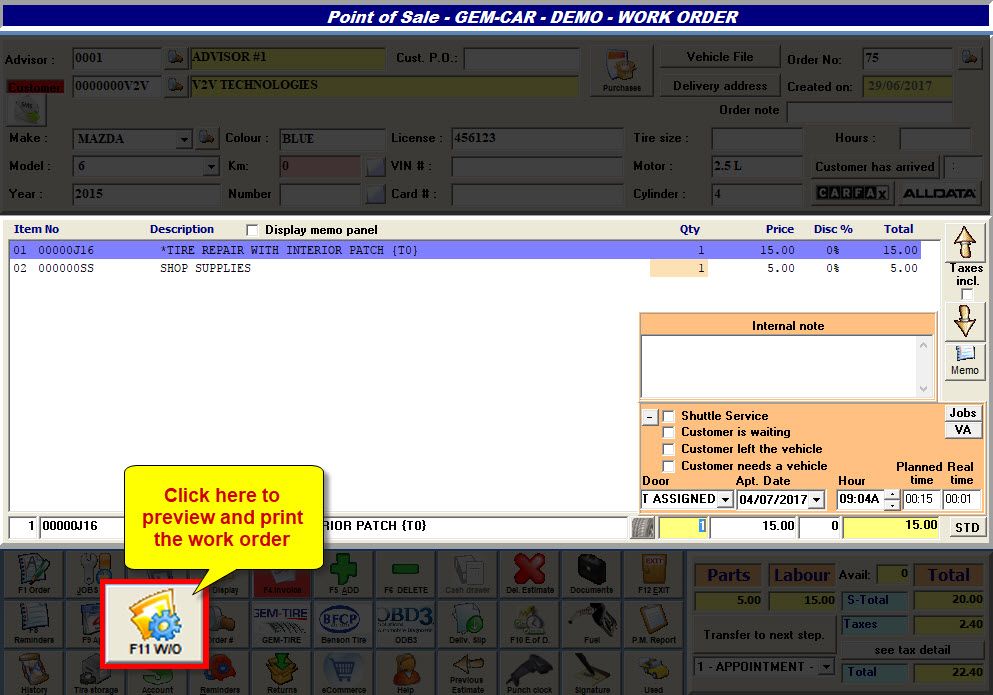The width and height of the screenshot is (993, 695).
Task: Click the lookup icon beside Make
Action: (x=206, y=137)
